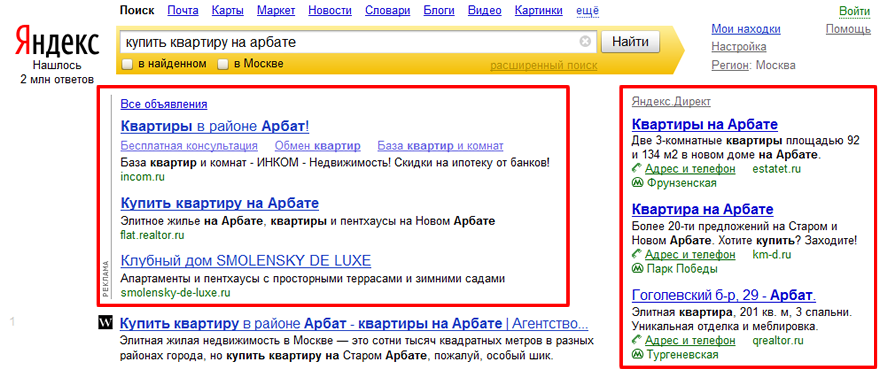880x370 pixels.
Task: Open the 'Мои находки' link
Action: tap(746, 29)
